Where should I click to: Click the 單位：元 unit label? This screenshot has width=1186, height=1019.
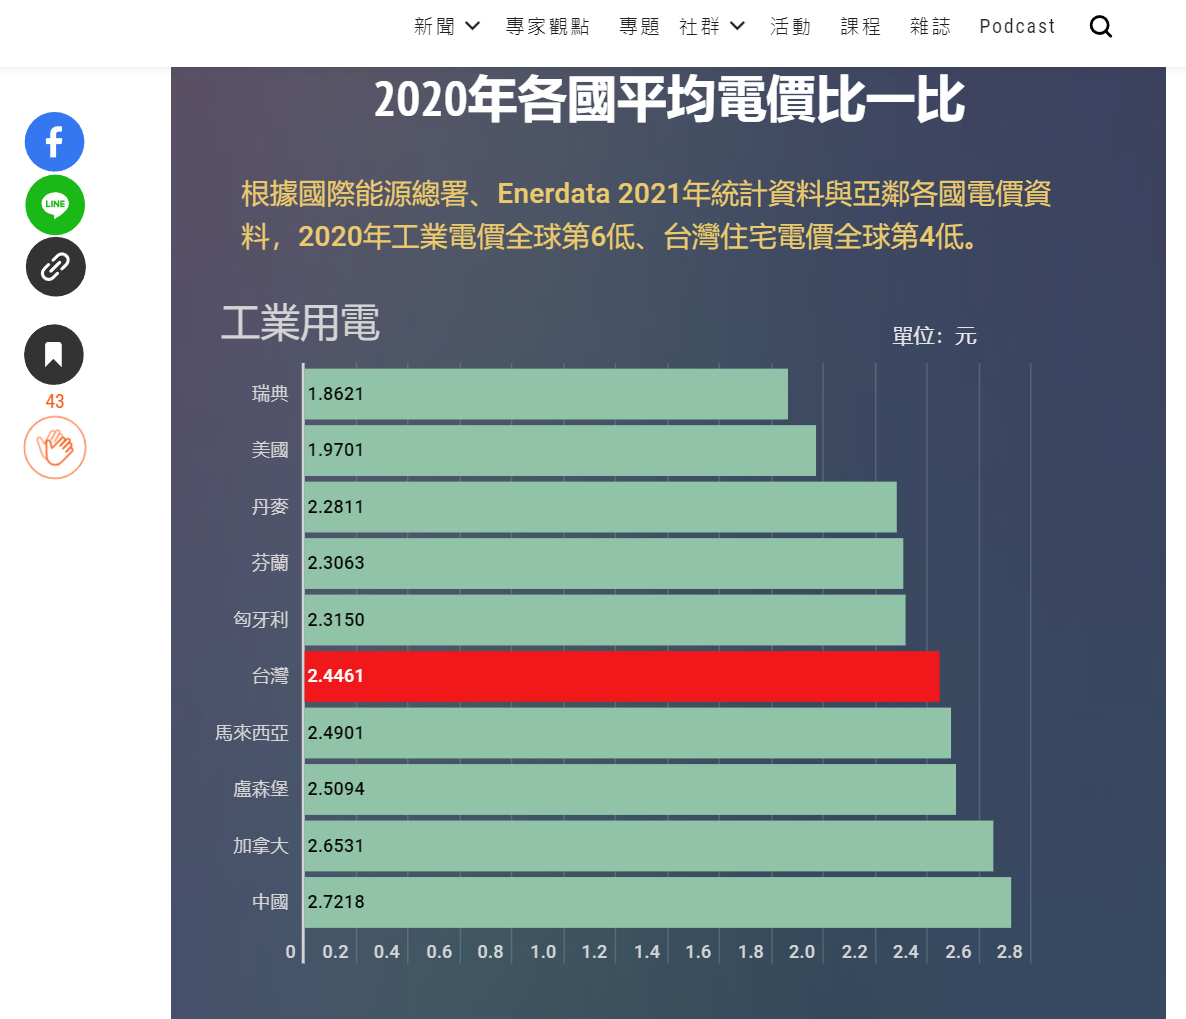point(934,336)
